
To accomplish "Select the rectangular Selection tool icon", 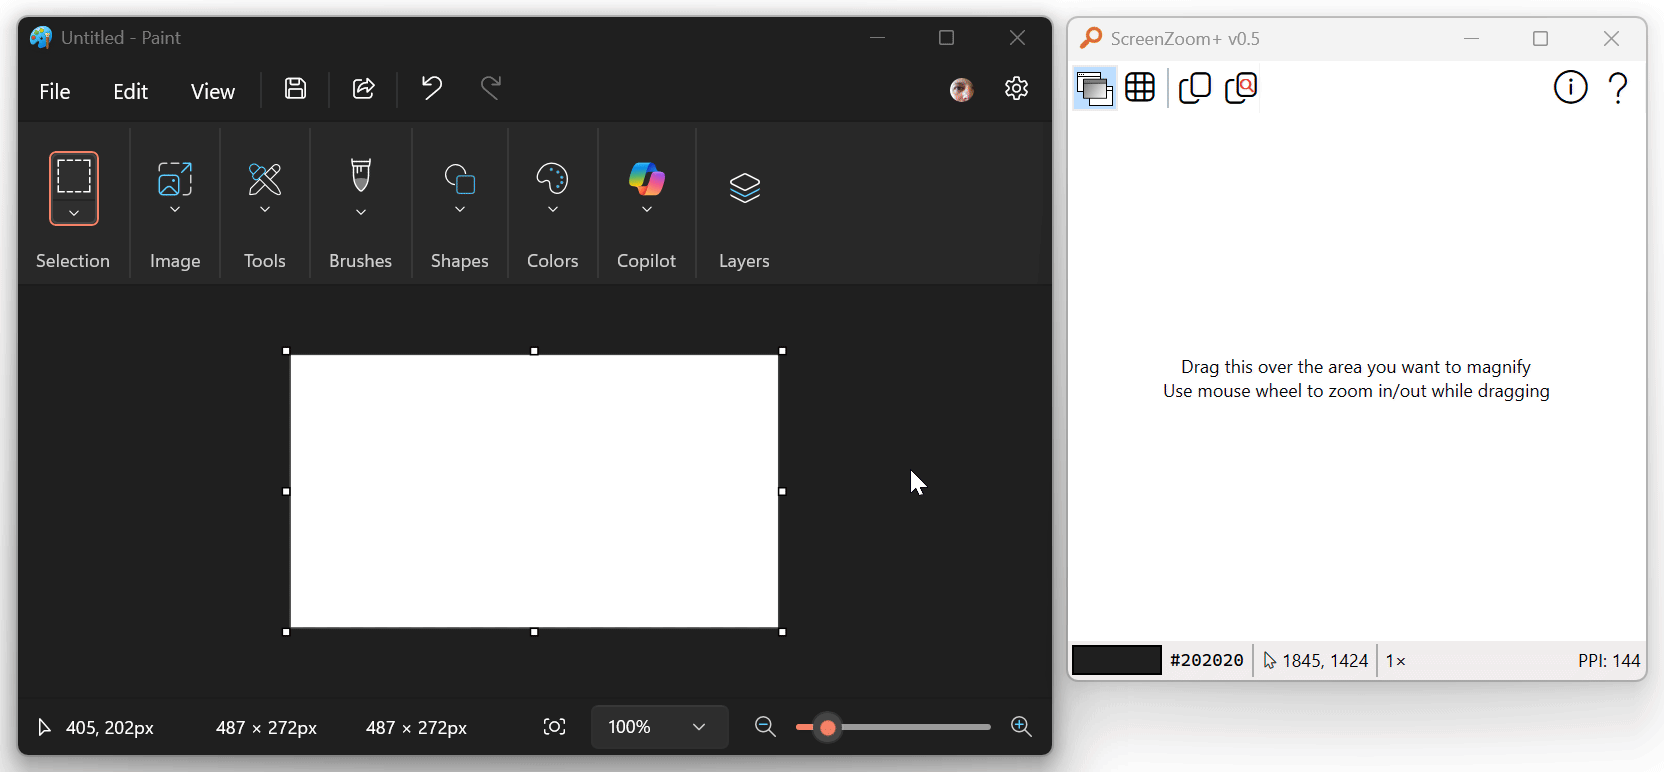I will point(74,176).
